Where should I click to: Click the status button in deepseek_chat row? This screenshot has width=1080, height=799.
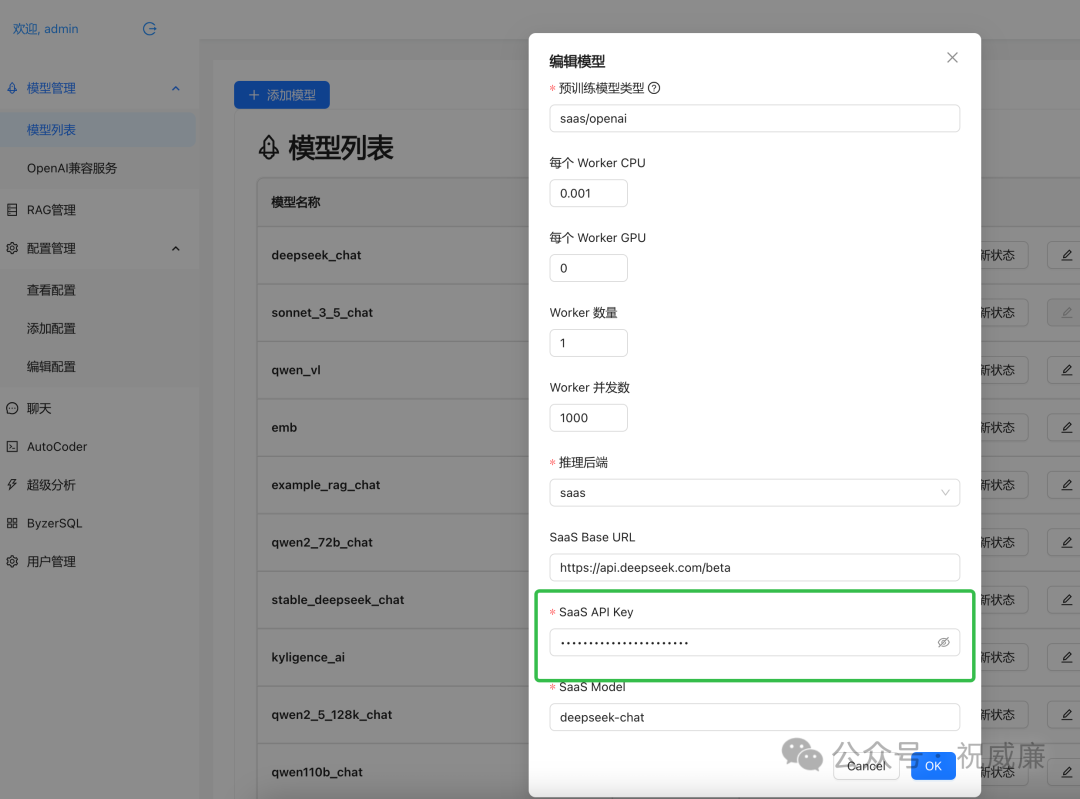tap(1003, 256)
